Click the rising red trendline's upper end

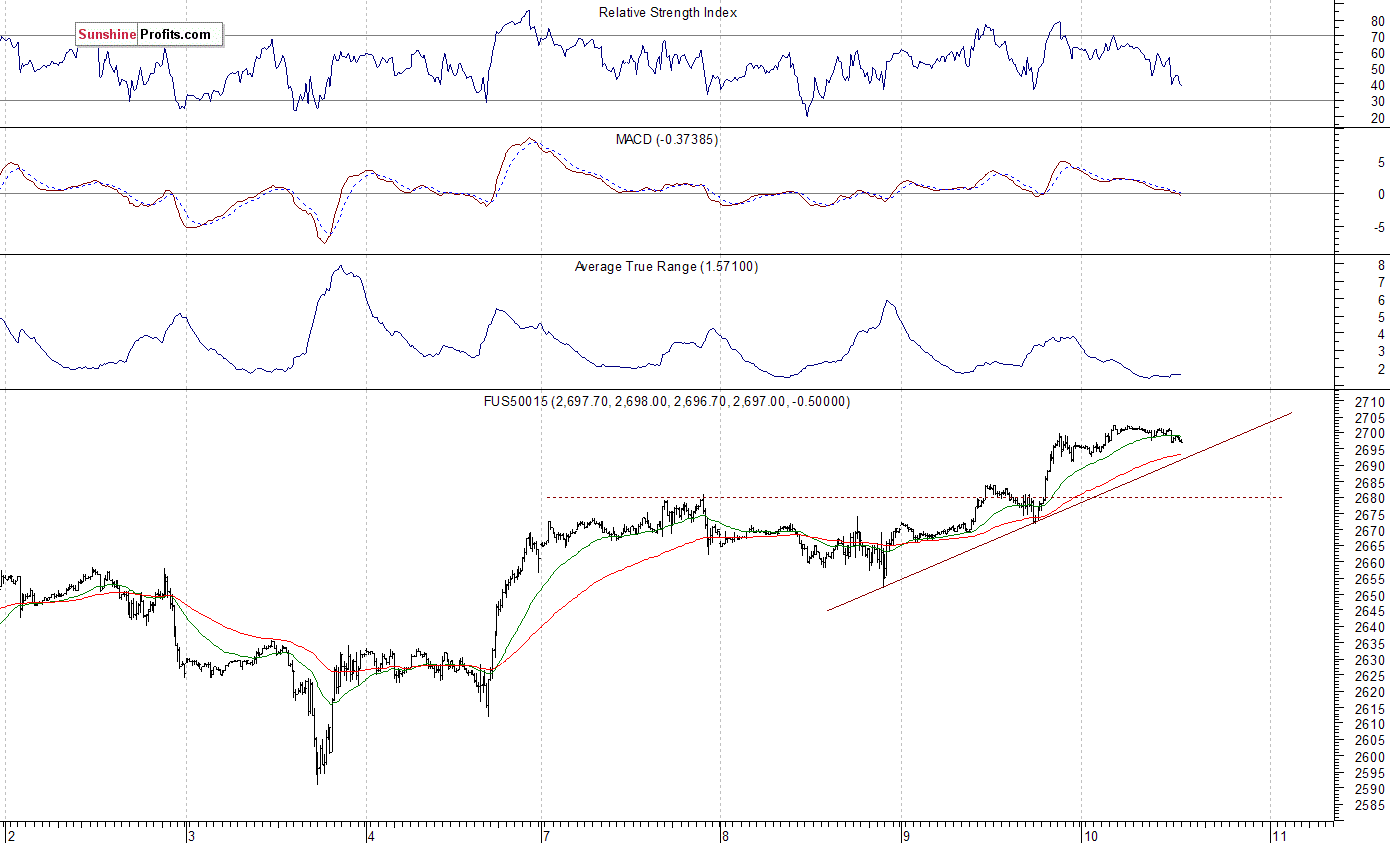(x=1291, y=412)
